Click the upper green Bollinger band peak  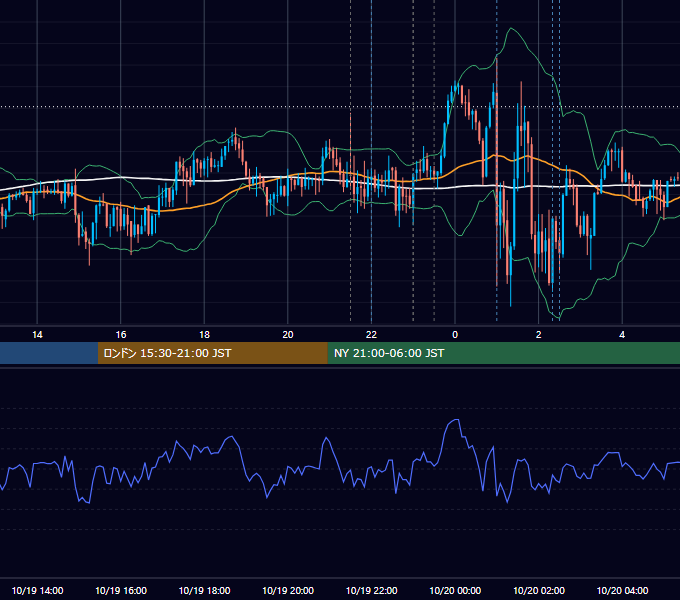tap(512, 29)
